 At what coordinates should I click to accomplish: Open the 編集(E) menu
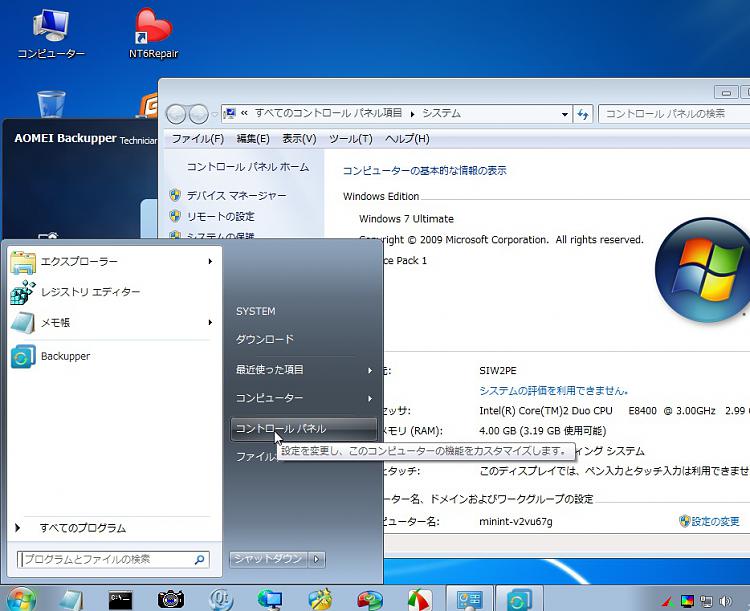tap(253, 139)
